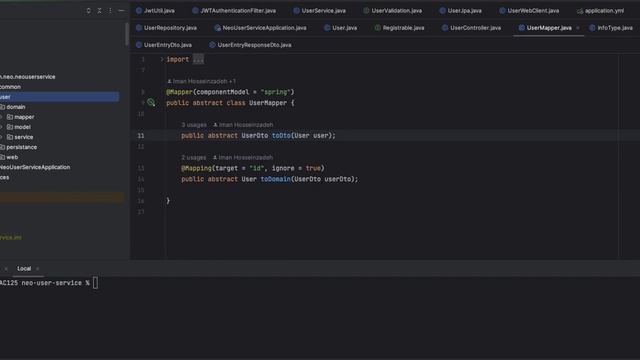Click the '2 usages' hint above toDomain
The height and width of the screenshot is (360, 640).
pos(194,157)
